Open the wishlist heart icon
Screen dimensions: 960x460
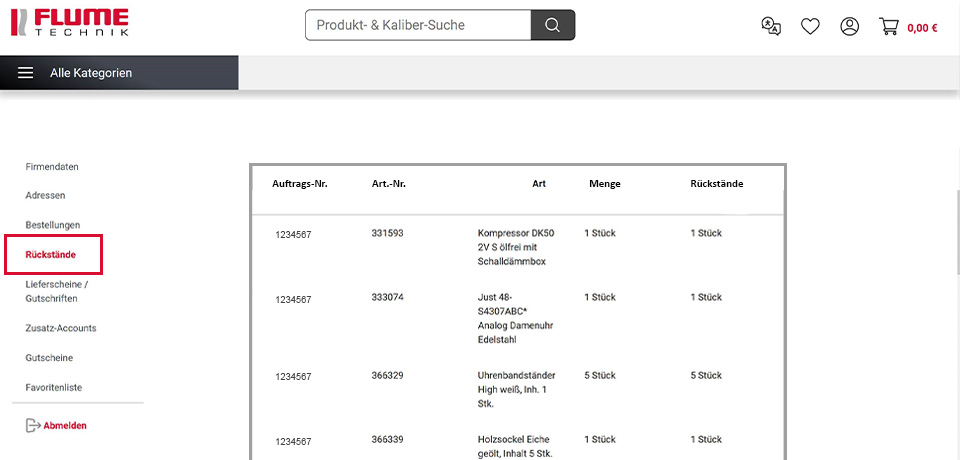click(x=810, y=26)
